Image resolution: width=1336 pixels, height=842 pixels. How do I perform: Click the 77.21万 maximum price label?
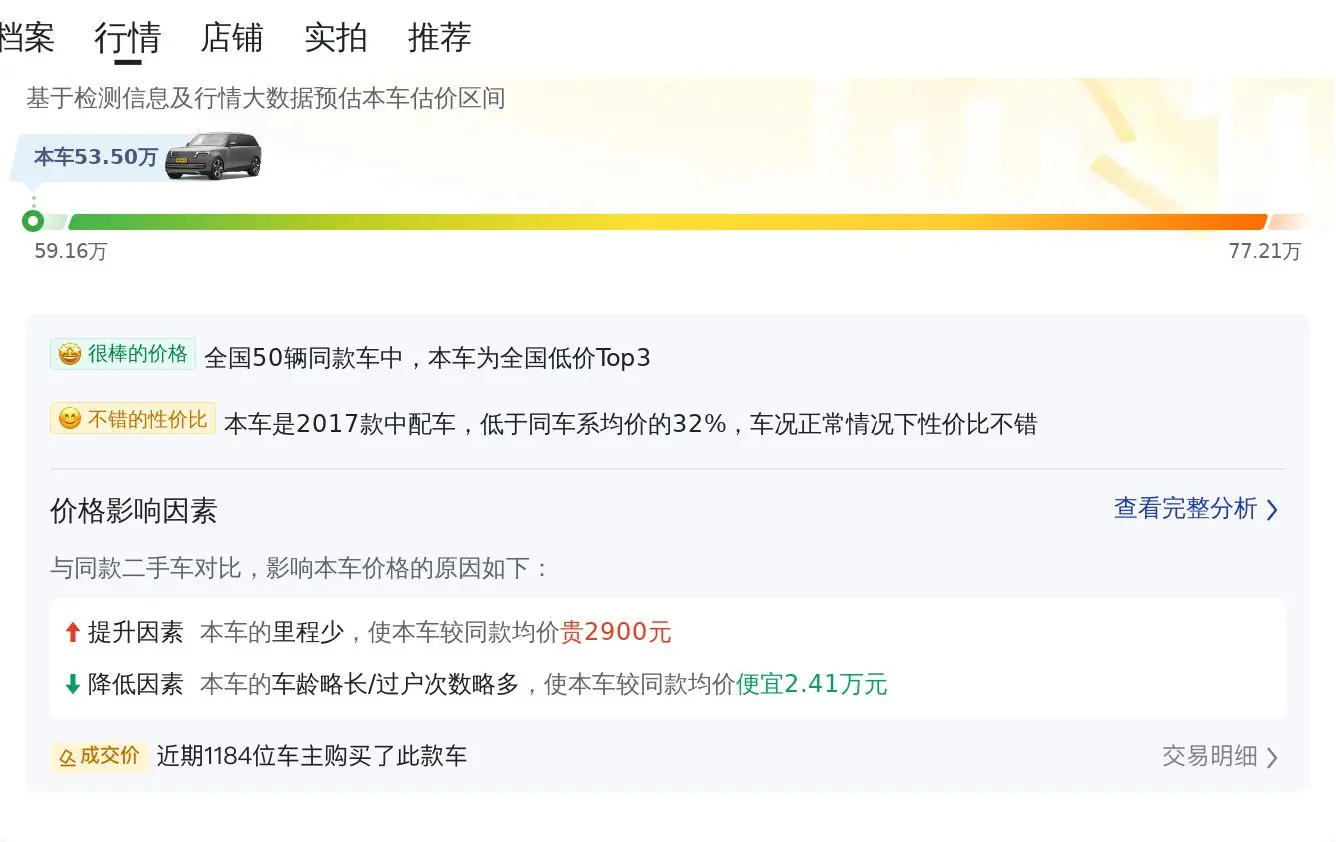1265,251
